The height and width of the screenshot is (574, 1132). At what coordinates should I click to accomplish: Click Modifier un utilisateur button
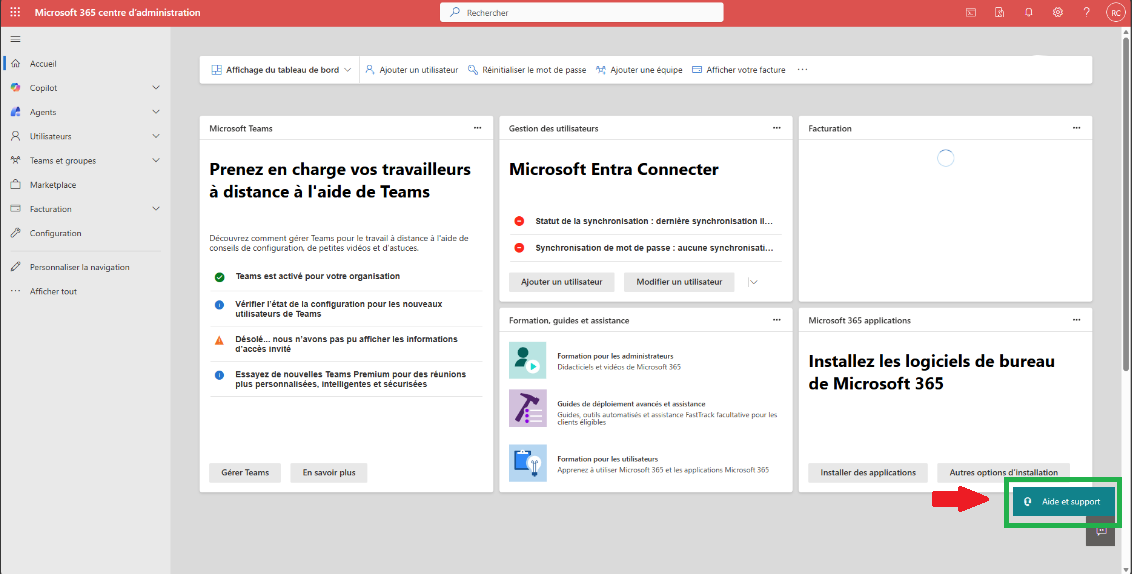(679, 282)
